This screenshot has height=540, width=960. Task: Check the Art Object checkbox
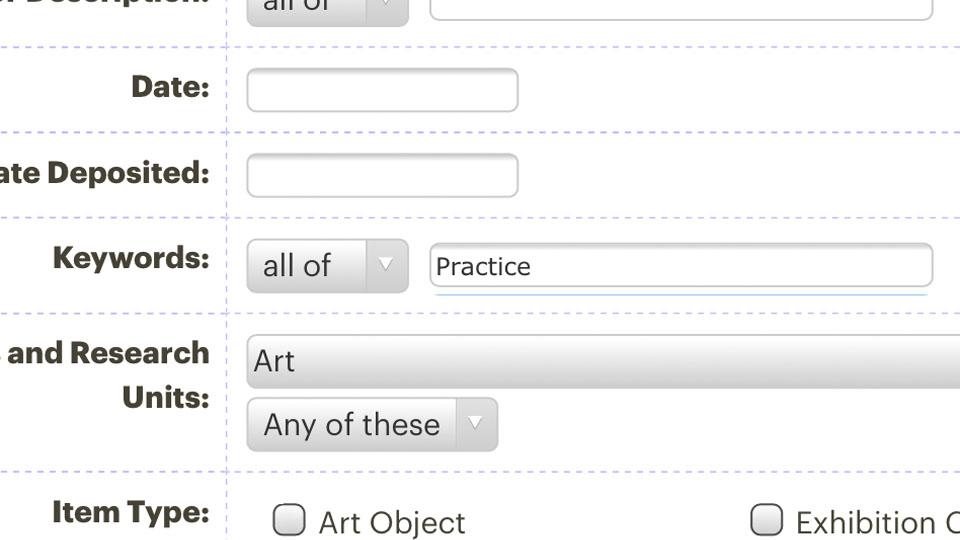(289, 520)
